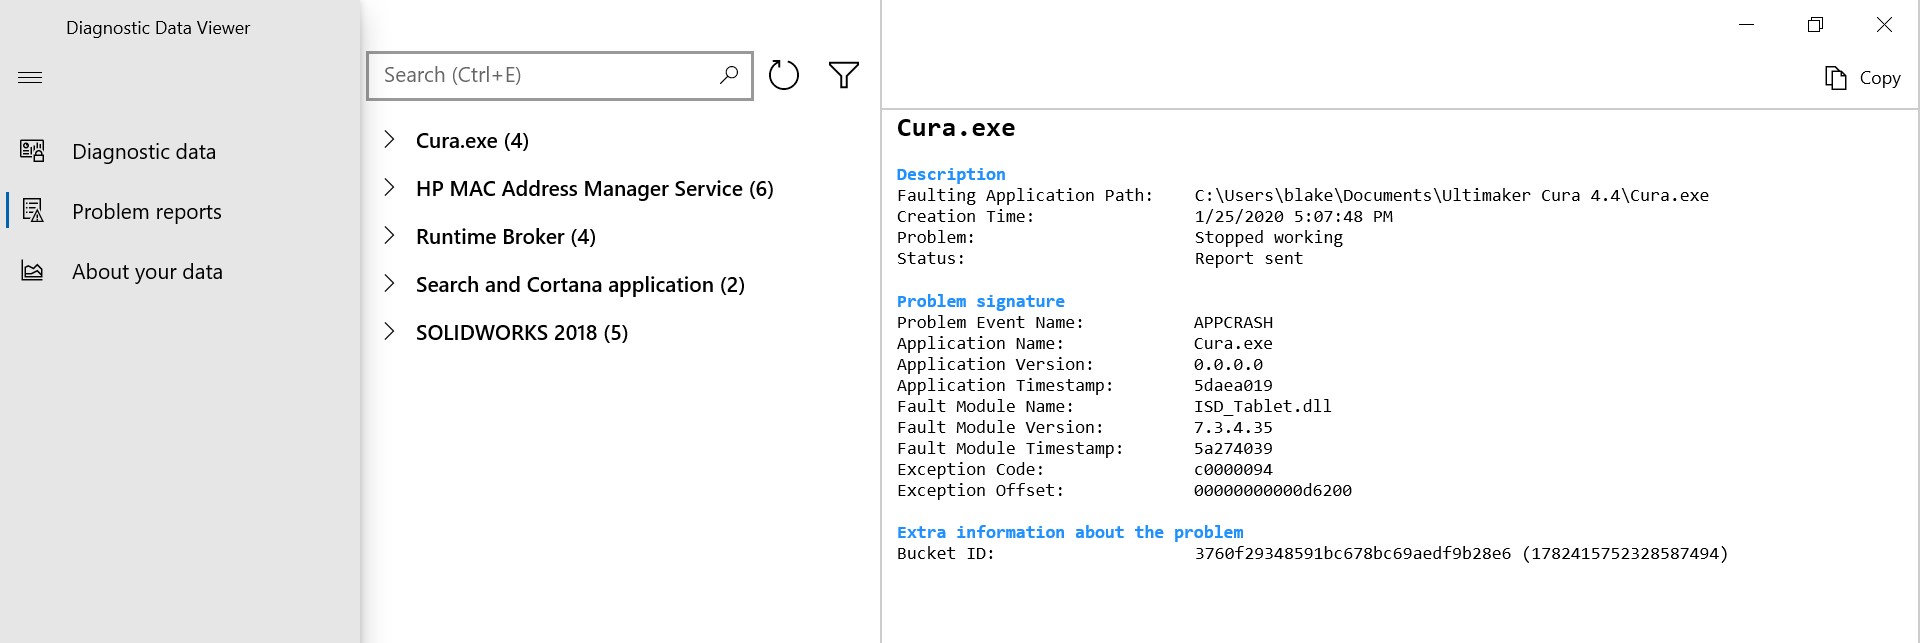The width and height of the screenshot is (1920, 643).
Task: Click fault module timestamp 5a274039
Action: pos(1234,448)
